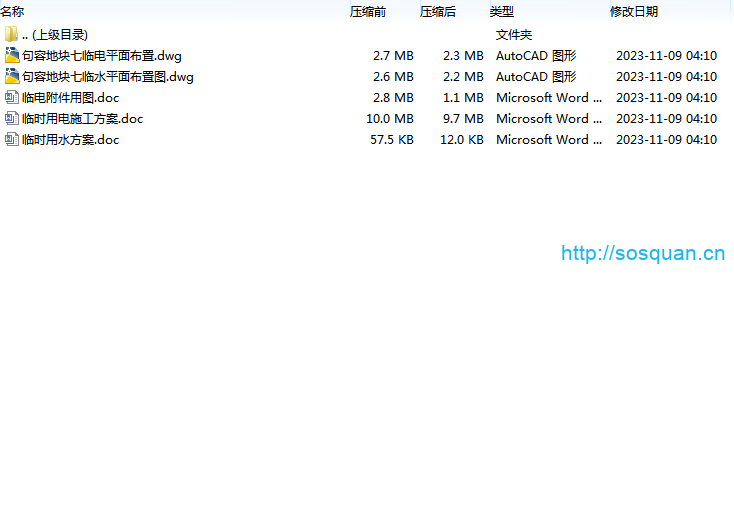Select file name 临电附件用图.doc

click(x=70, y=98)
